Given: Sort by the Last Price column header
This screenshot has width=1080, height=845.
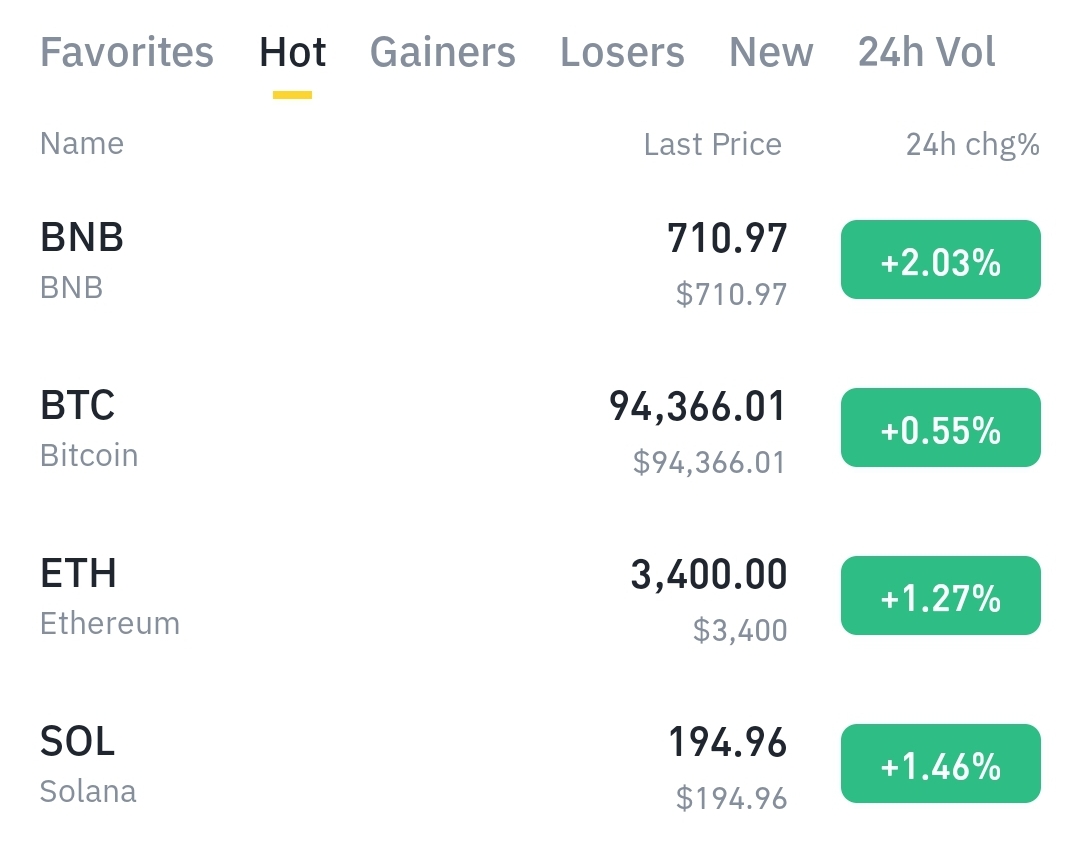Looking at the screenshot, I should pos(712,145).
